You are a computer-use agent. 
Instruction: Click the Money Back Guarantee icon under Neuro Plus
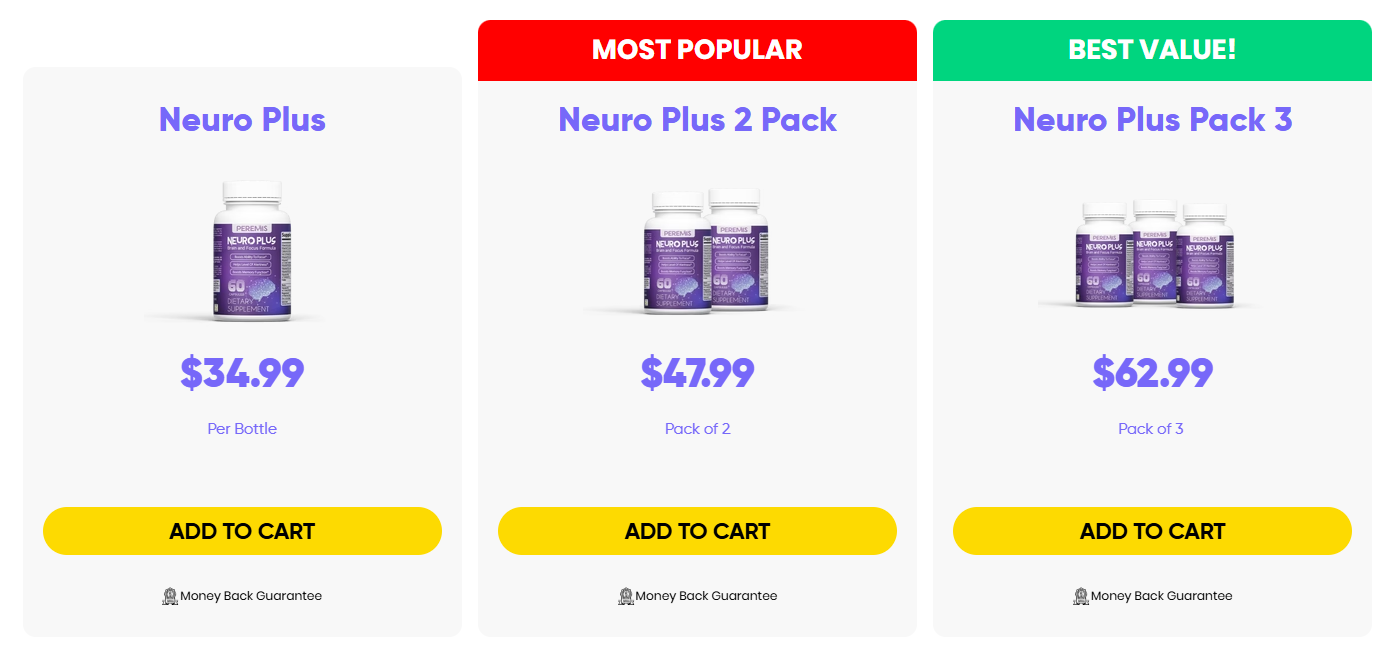[168, 595]
